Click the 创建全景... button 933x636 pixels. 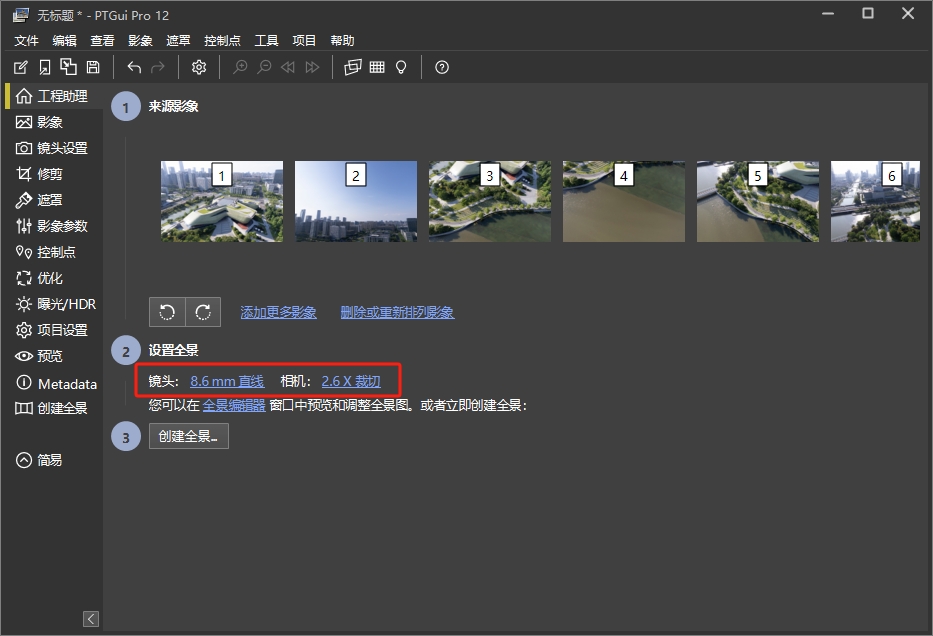(189, 436)
